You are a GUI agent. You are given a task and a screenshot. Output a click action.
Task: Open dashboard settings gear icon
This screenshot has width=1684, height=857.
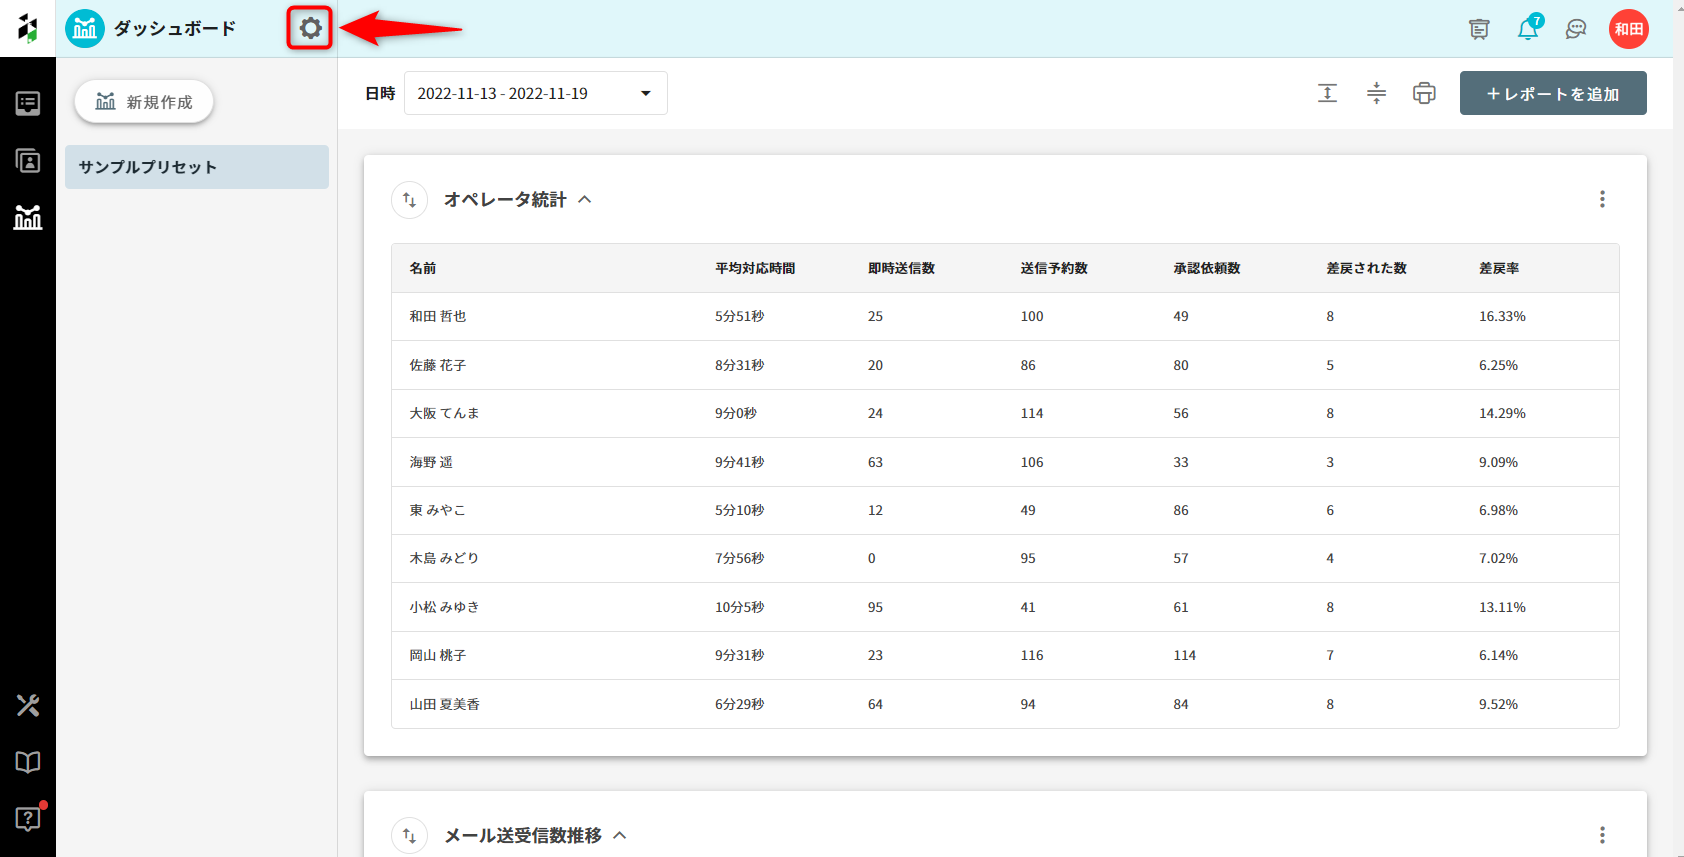pos(310,28)
